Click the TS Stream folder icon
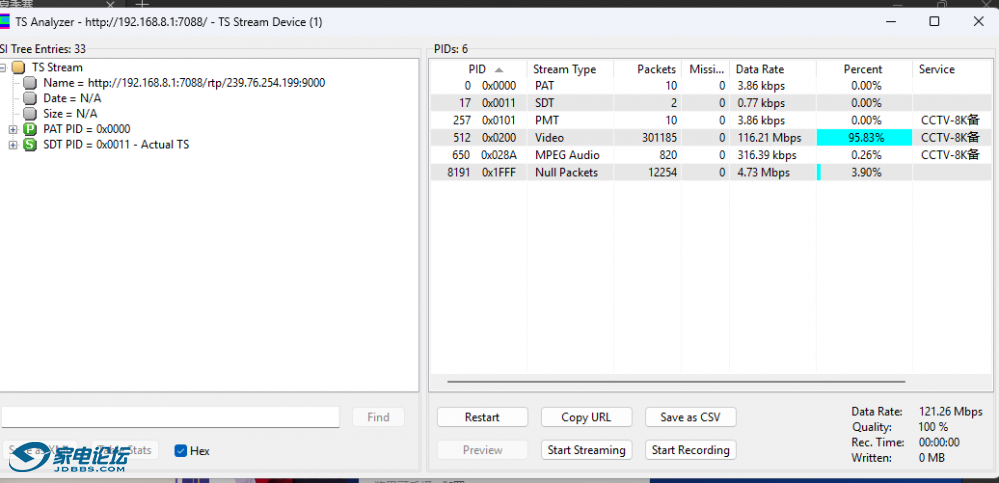The height and width of the screenshot is (483, 999). tap(19, 67)
